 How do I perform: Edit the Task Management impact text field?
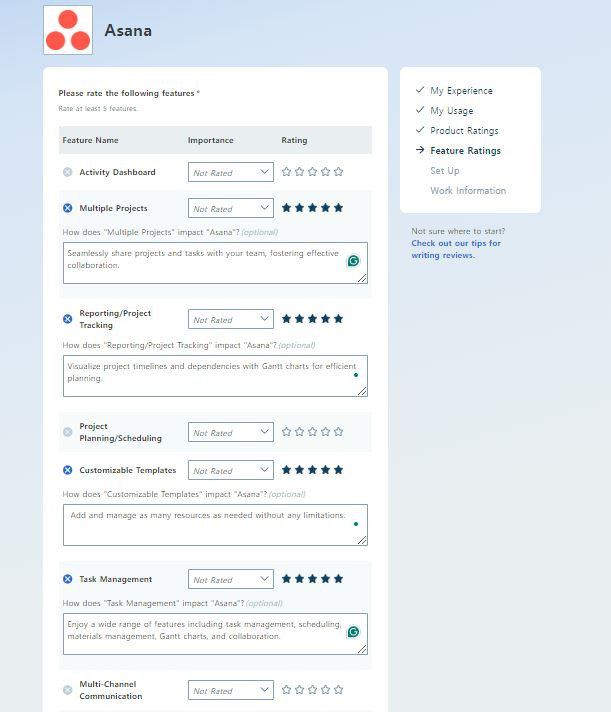[x=215, y=634]
